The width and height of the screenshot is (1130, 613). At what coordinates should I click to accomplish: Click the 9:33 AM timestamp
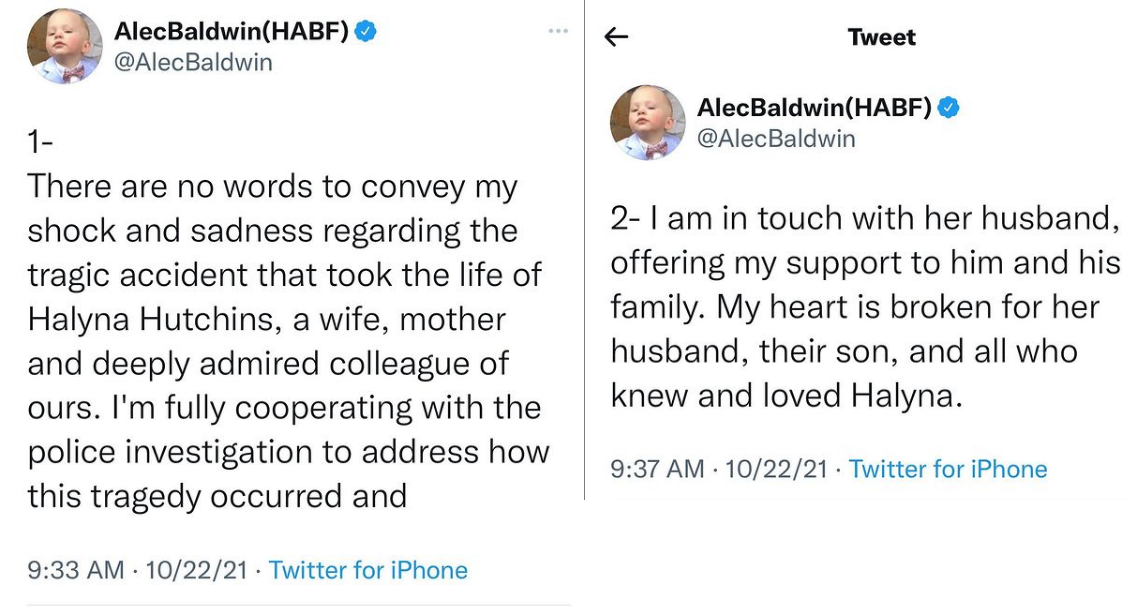click(x=76, y=570)
